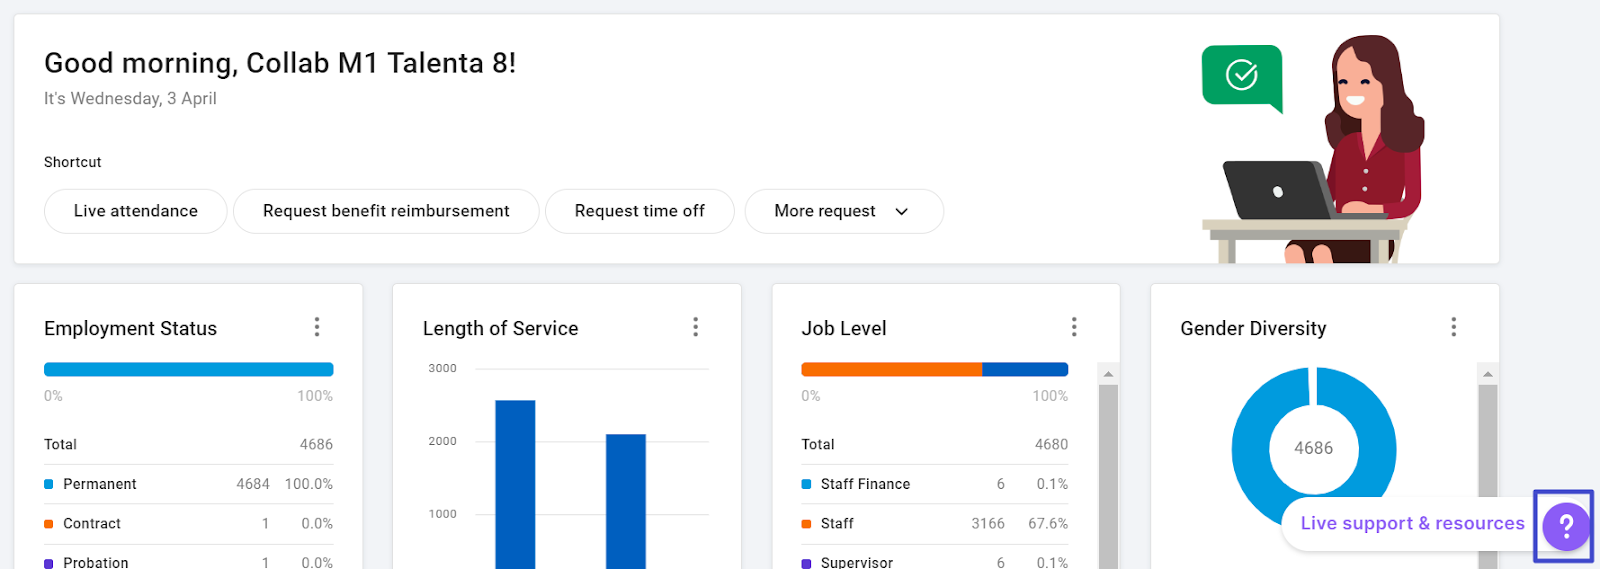Click the 3166 Staff count
The width and height of the screenshot is (1600, 569).
pos(988,524)
